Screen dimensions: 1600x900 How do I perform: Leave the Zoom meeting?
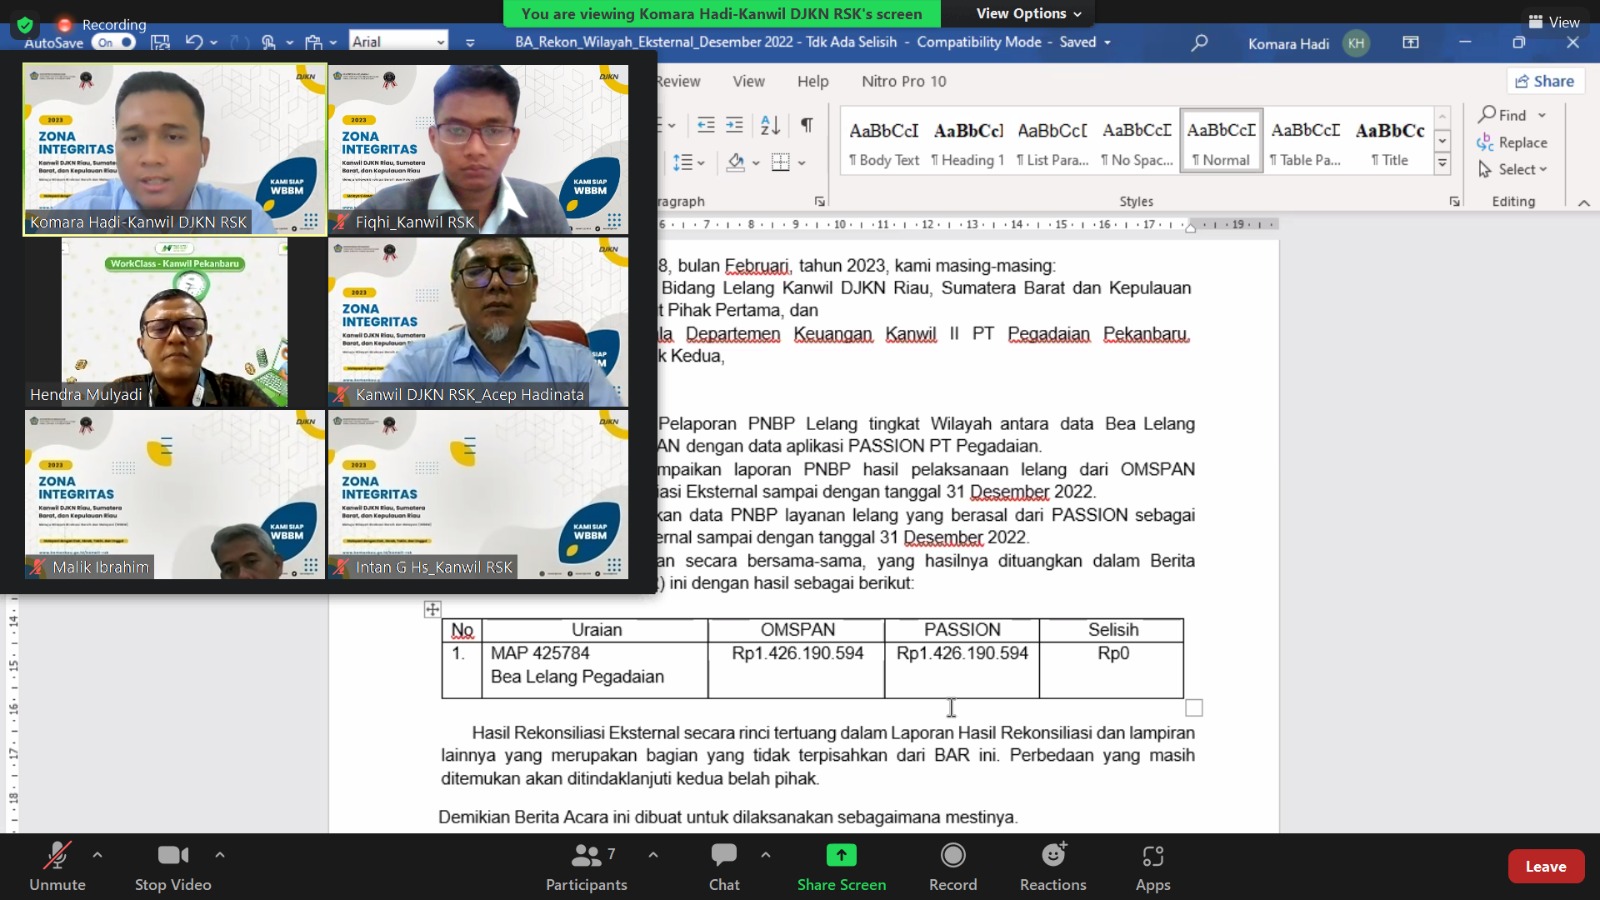click(1545, 867)
